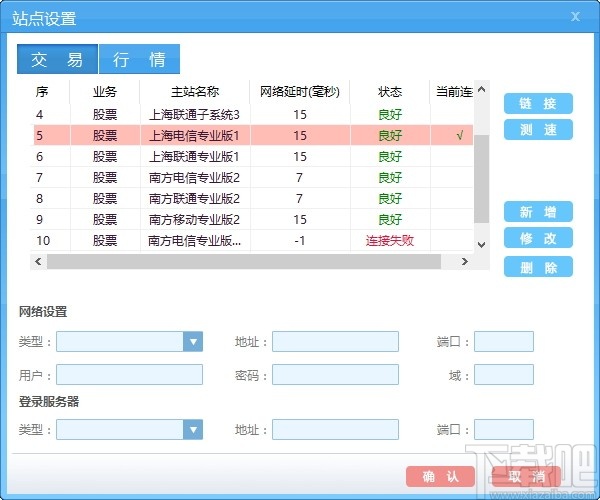Run the 测速 speed test button
This screenshot has width=600, height=500.
(538, 130)
